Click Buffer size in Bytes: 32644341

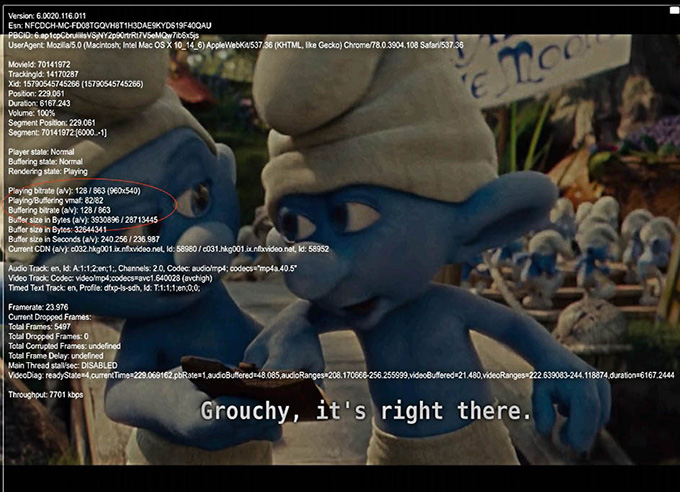point(57,230)
